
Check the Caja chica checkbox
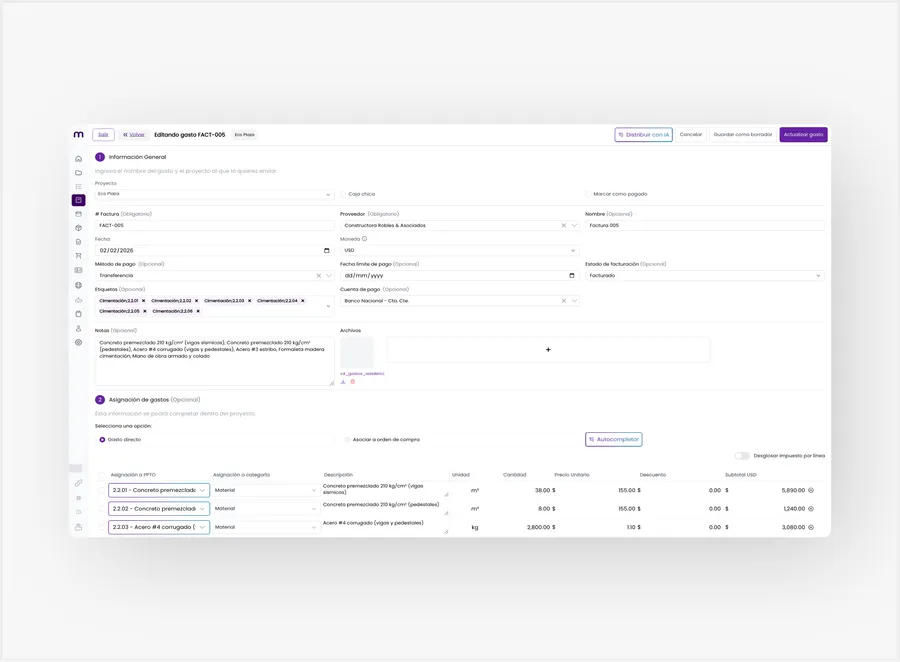(343, 194)
